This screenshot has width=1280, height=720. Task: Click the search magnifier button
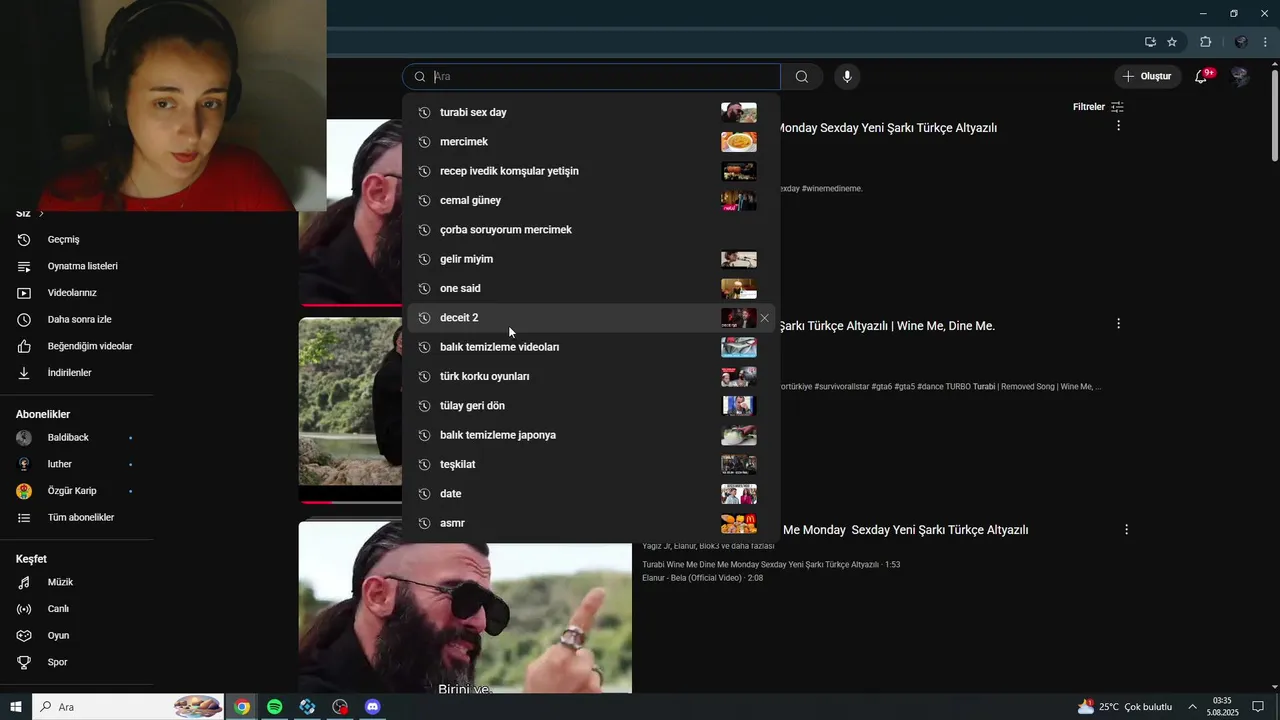click(x=802, y=77)
